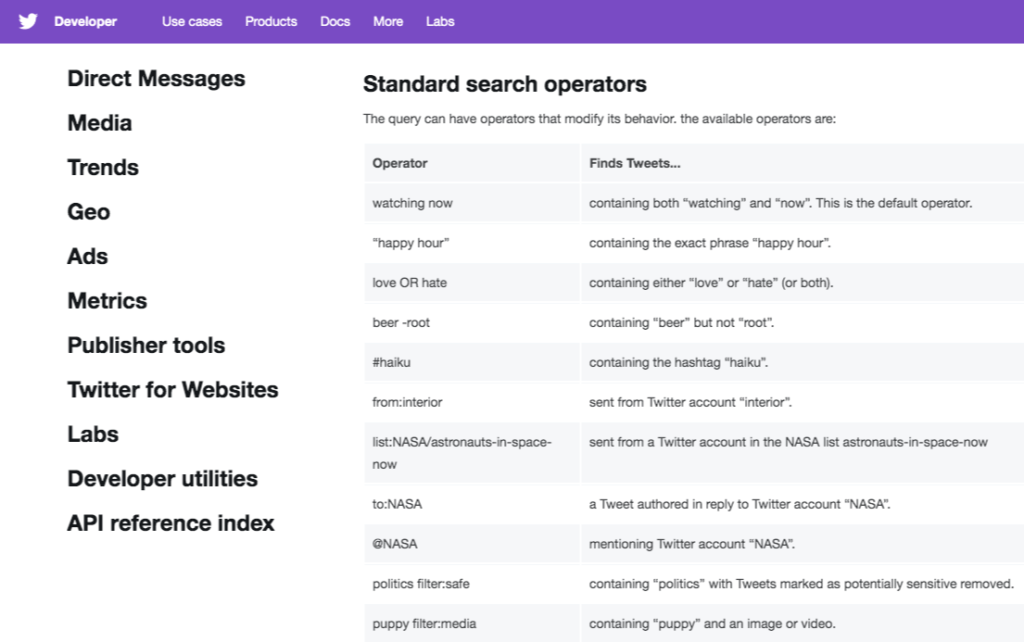The image size is (1024, 642).
Task: Select the 'to:NASA' operator cell
Action: (472, 504)
